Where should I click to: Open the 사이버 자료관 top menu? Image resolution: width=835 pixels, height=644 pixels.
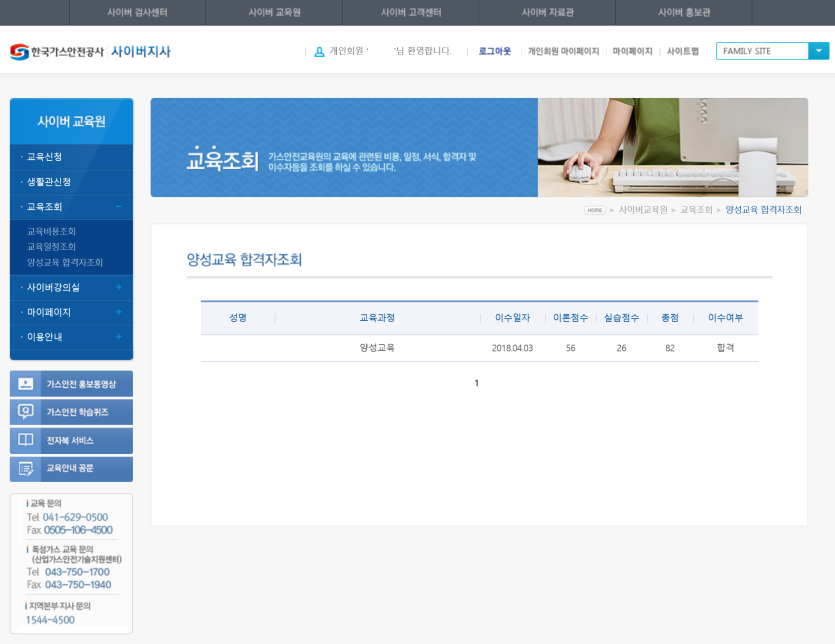pyautogui.click(x=547, y=12)
